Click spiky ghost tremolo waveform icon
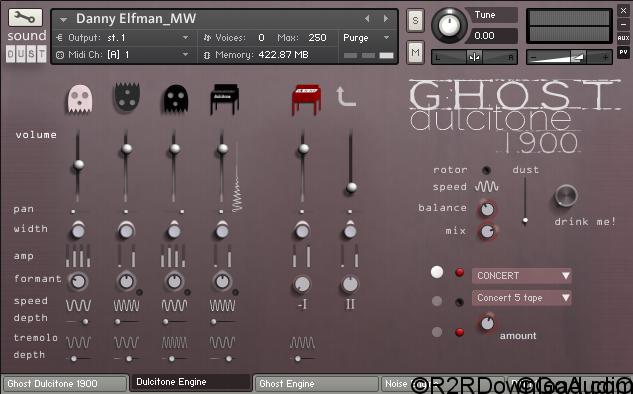This screenshot has height=394, width=633. [126, 342]
